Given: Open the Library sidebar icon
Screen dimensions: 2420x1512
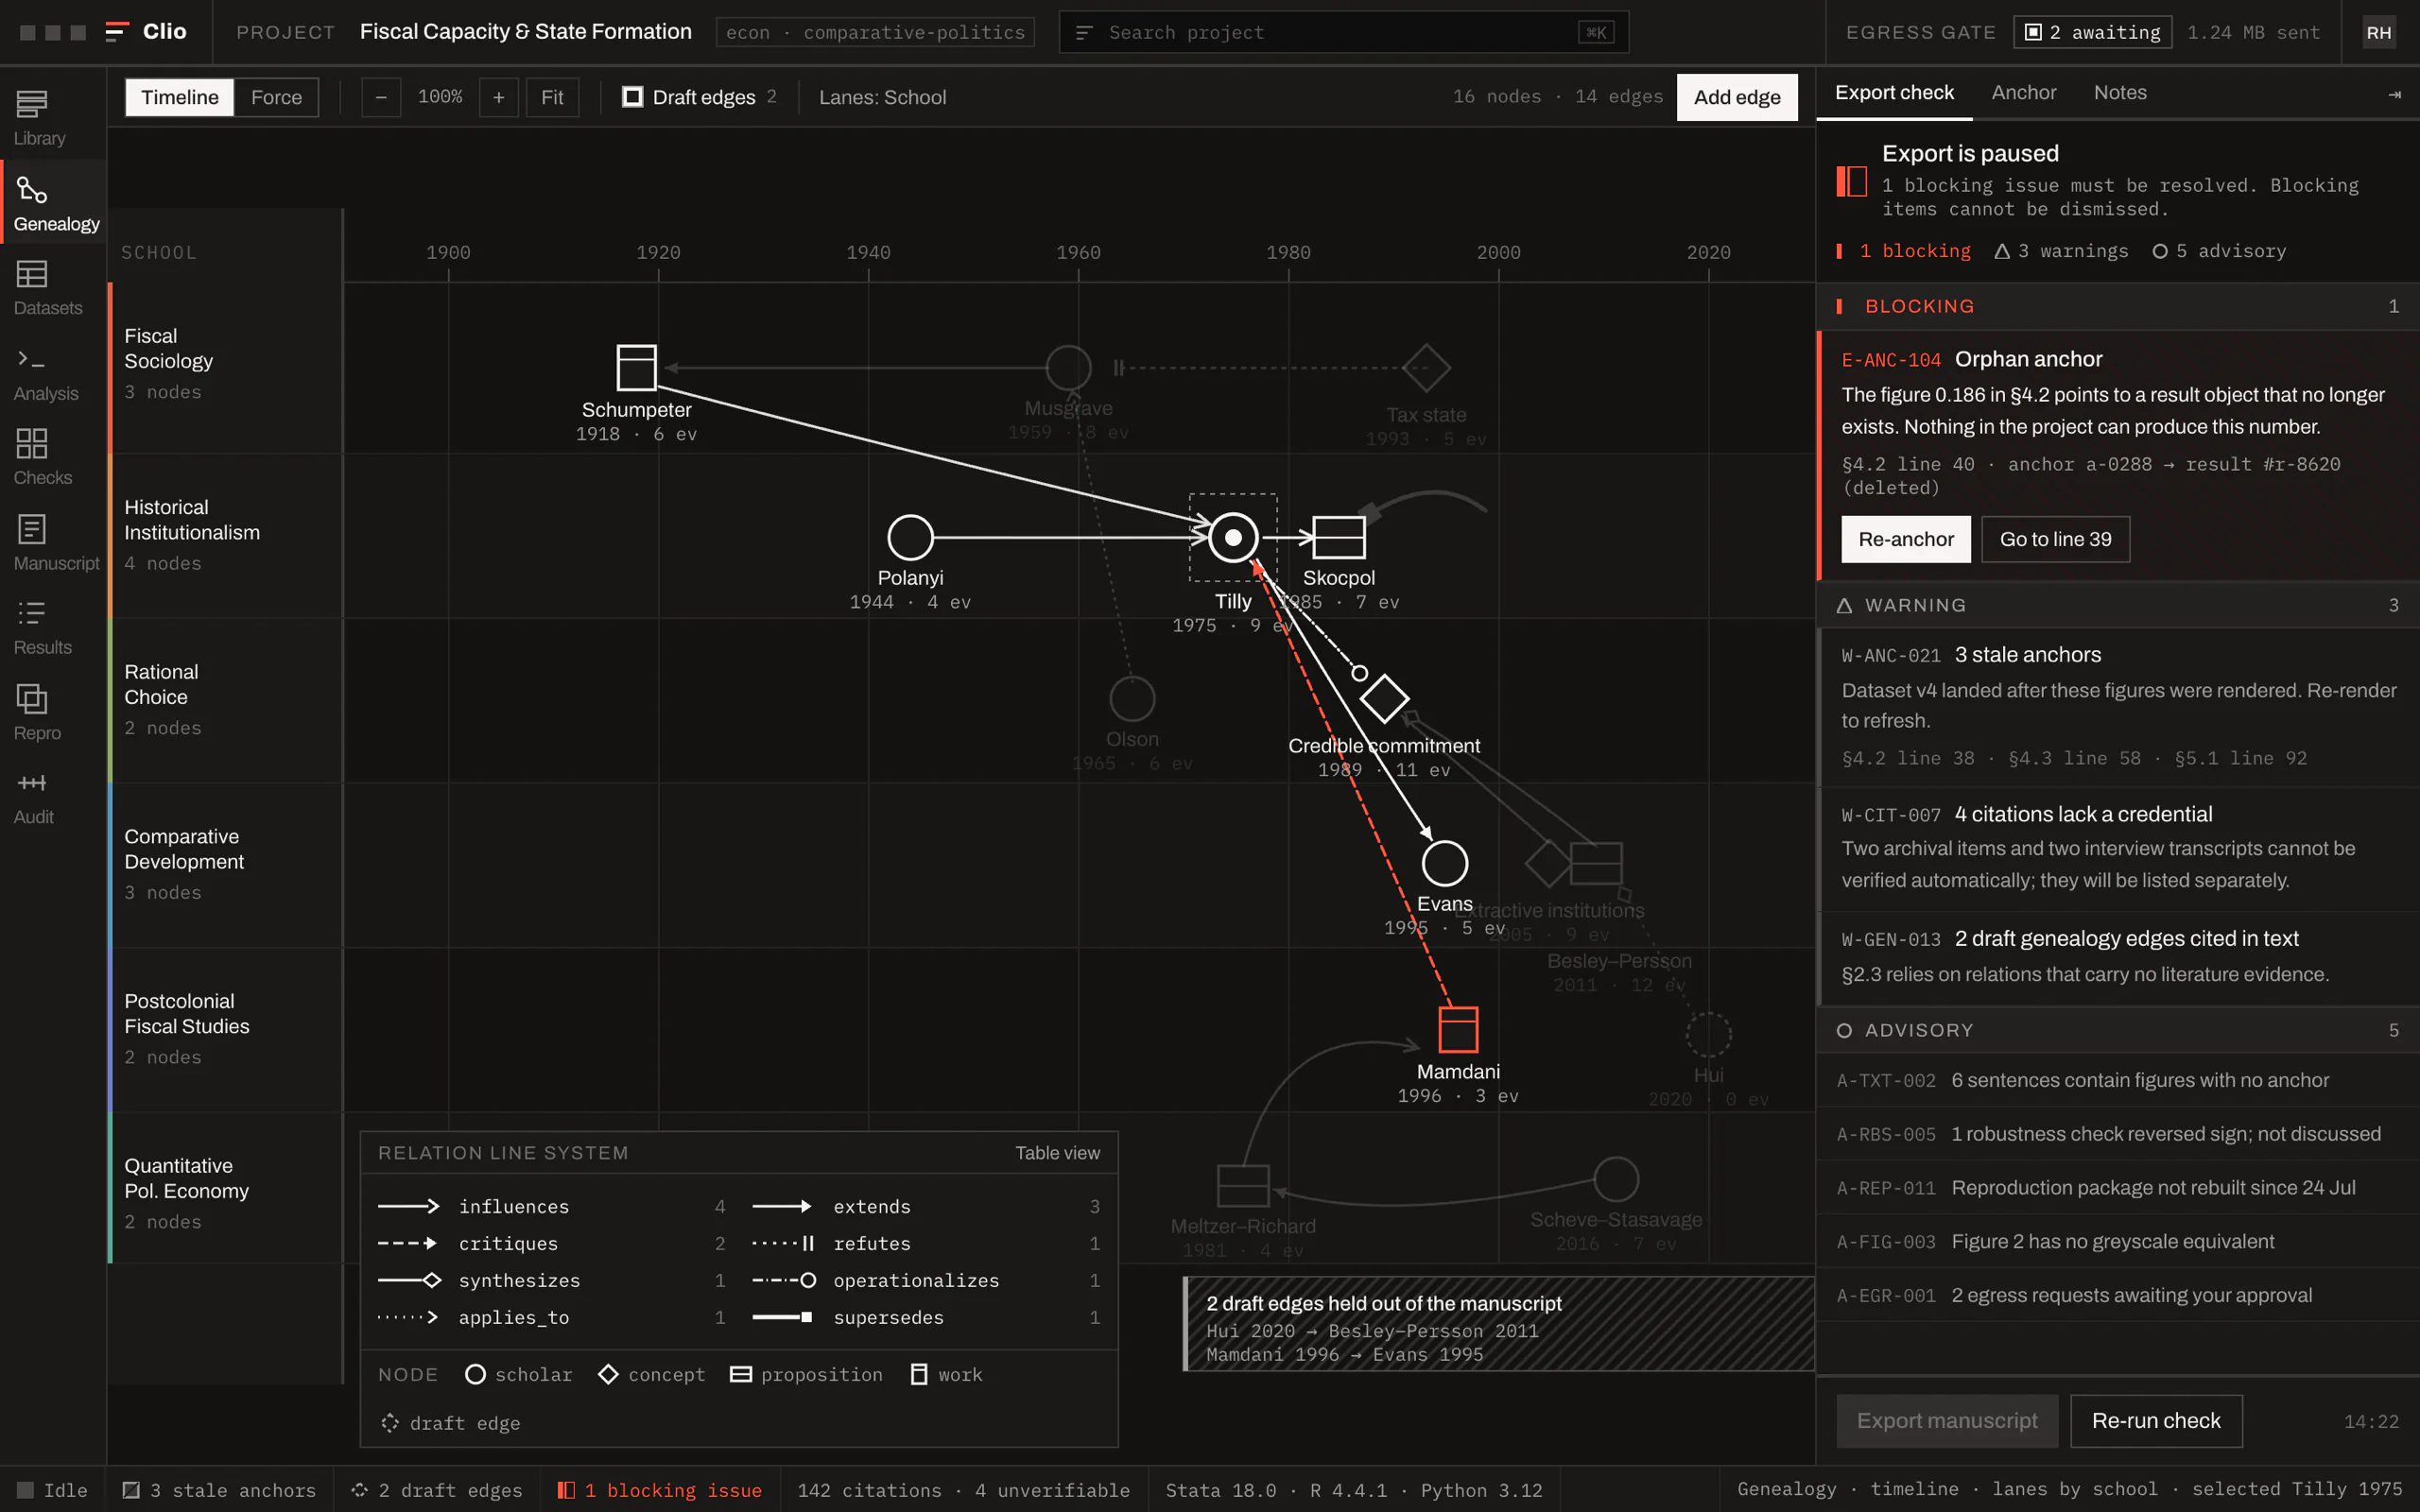Looking at the screenshot, I should click(x=32, y=103).
